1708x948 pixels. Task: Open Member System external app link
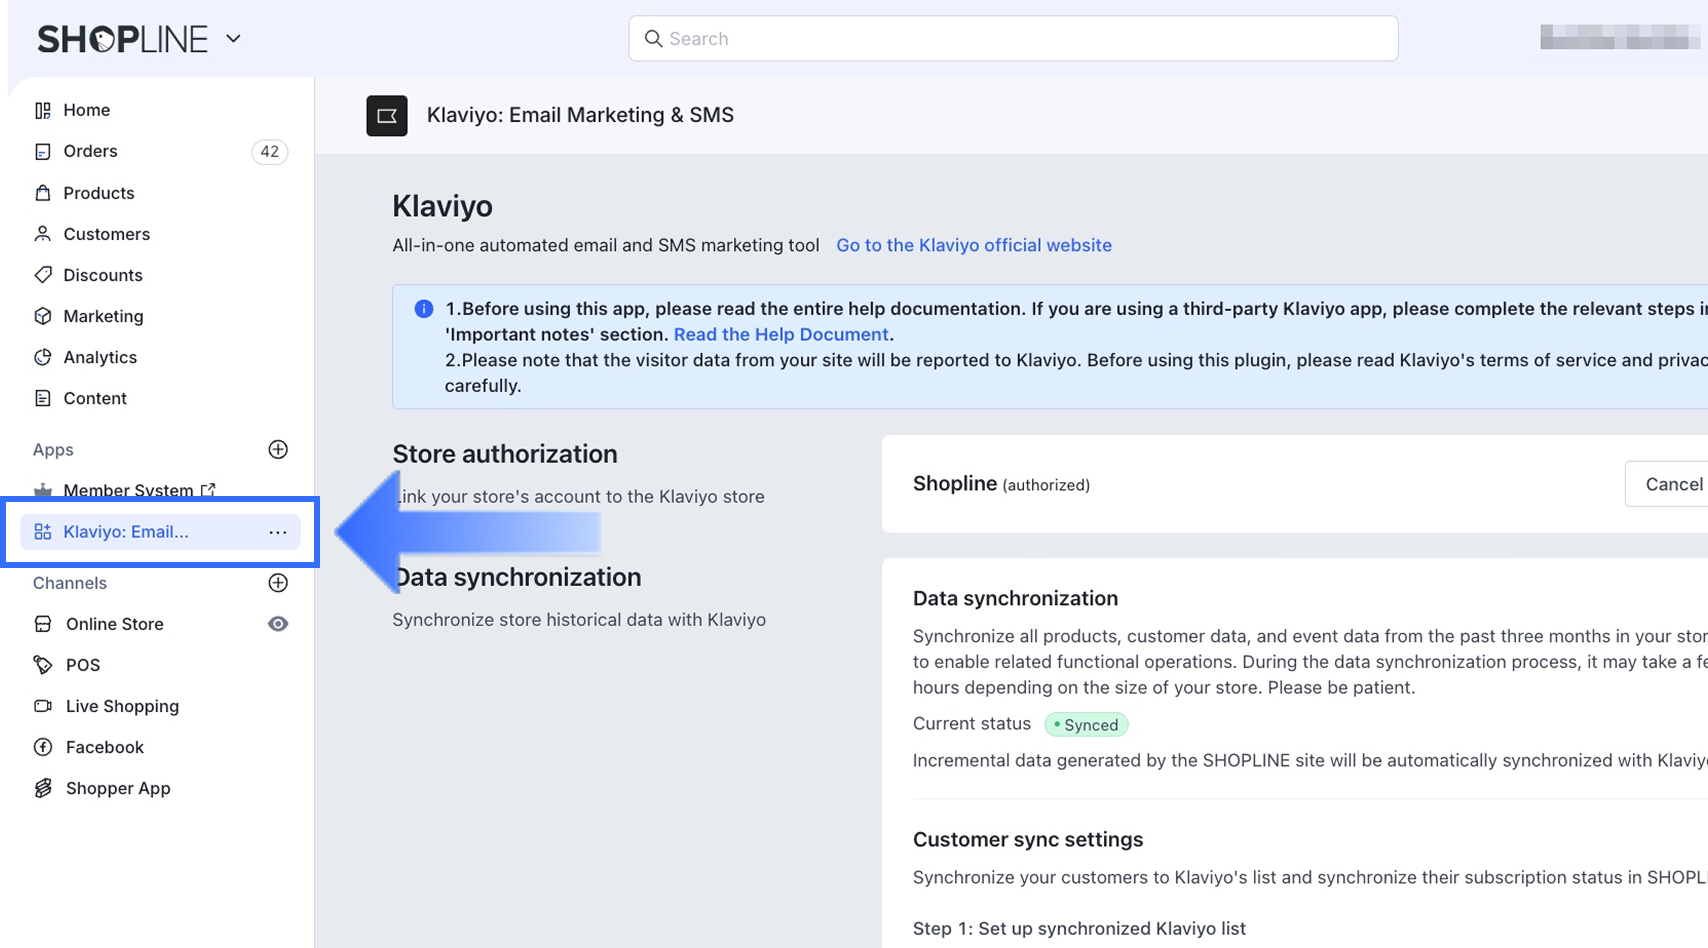[x=128, y=490]
